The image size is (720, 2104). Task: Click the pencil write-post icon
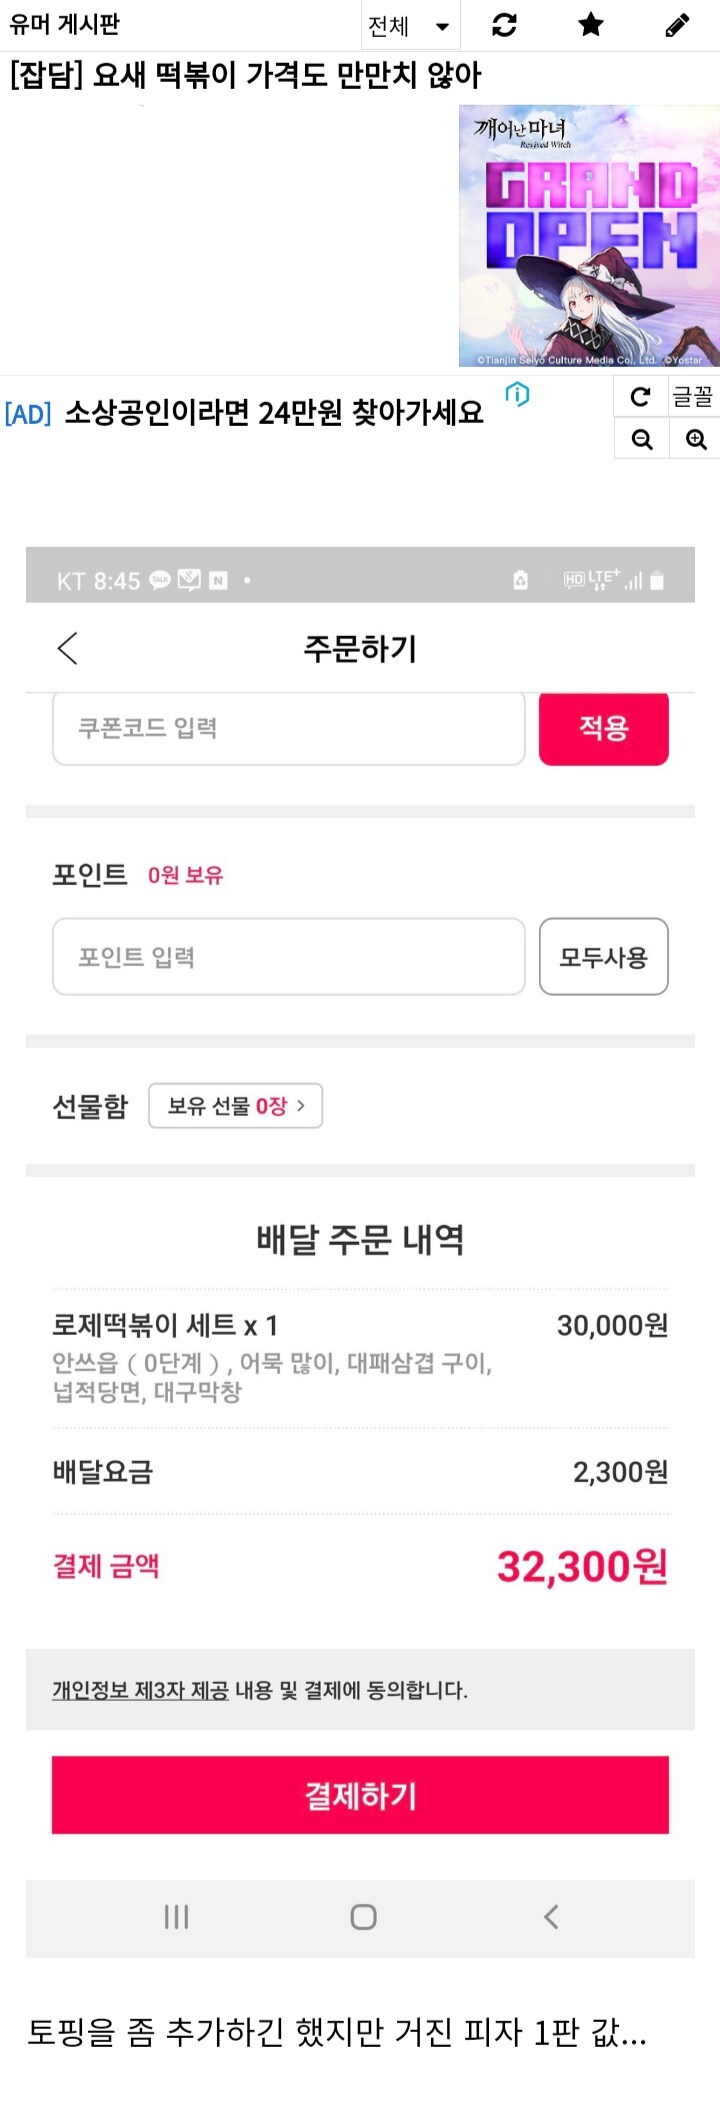click(677, 25)
